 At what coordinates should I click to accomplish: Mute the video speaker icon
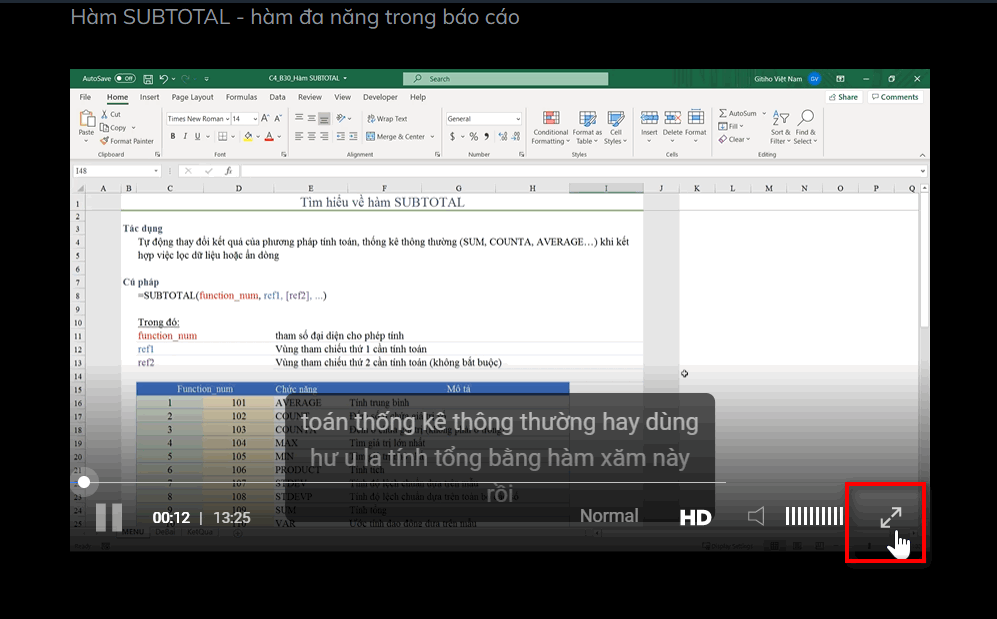[757, 516]
